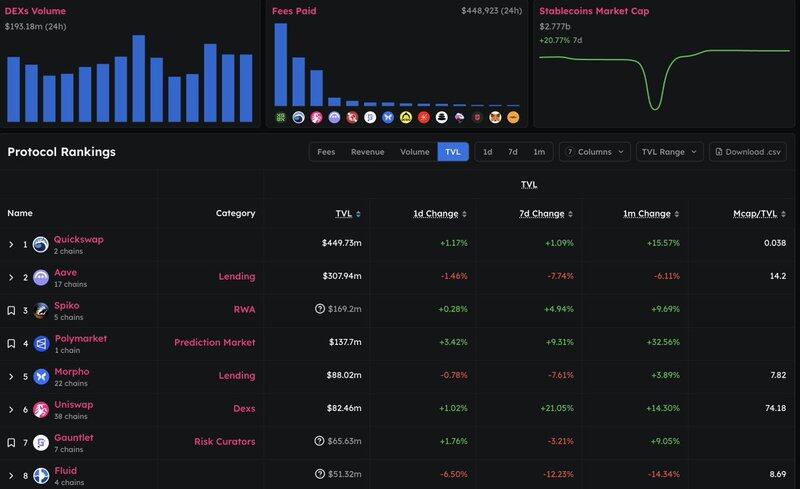Click the pink Uniswap icon under Fees Paid chart

pos(316,117)
